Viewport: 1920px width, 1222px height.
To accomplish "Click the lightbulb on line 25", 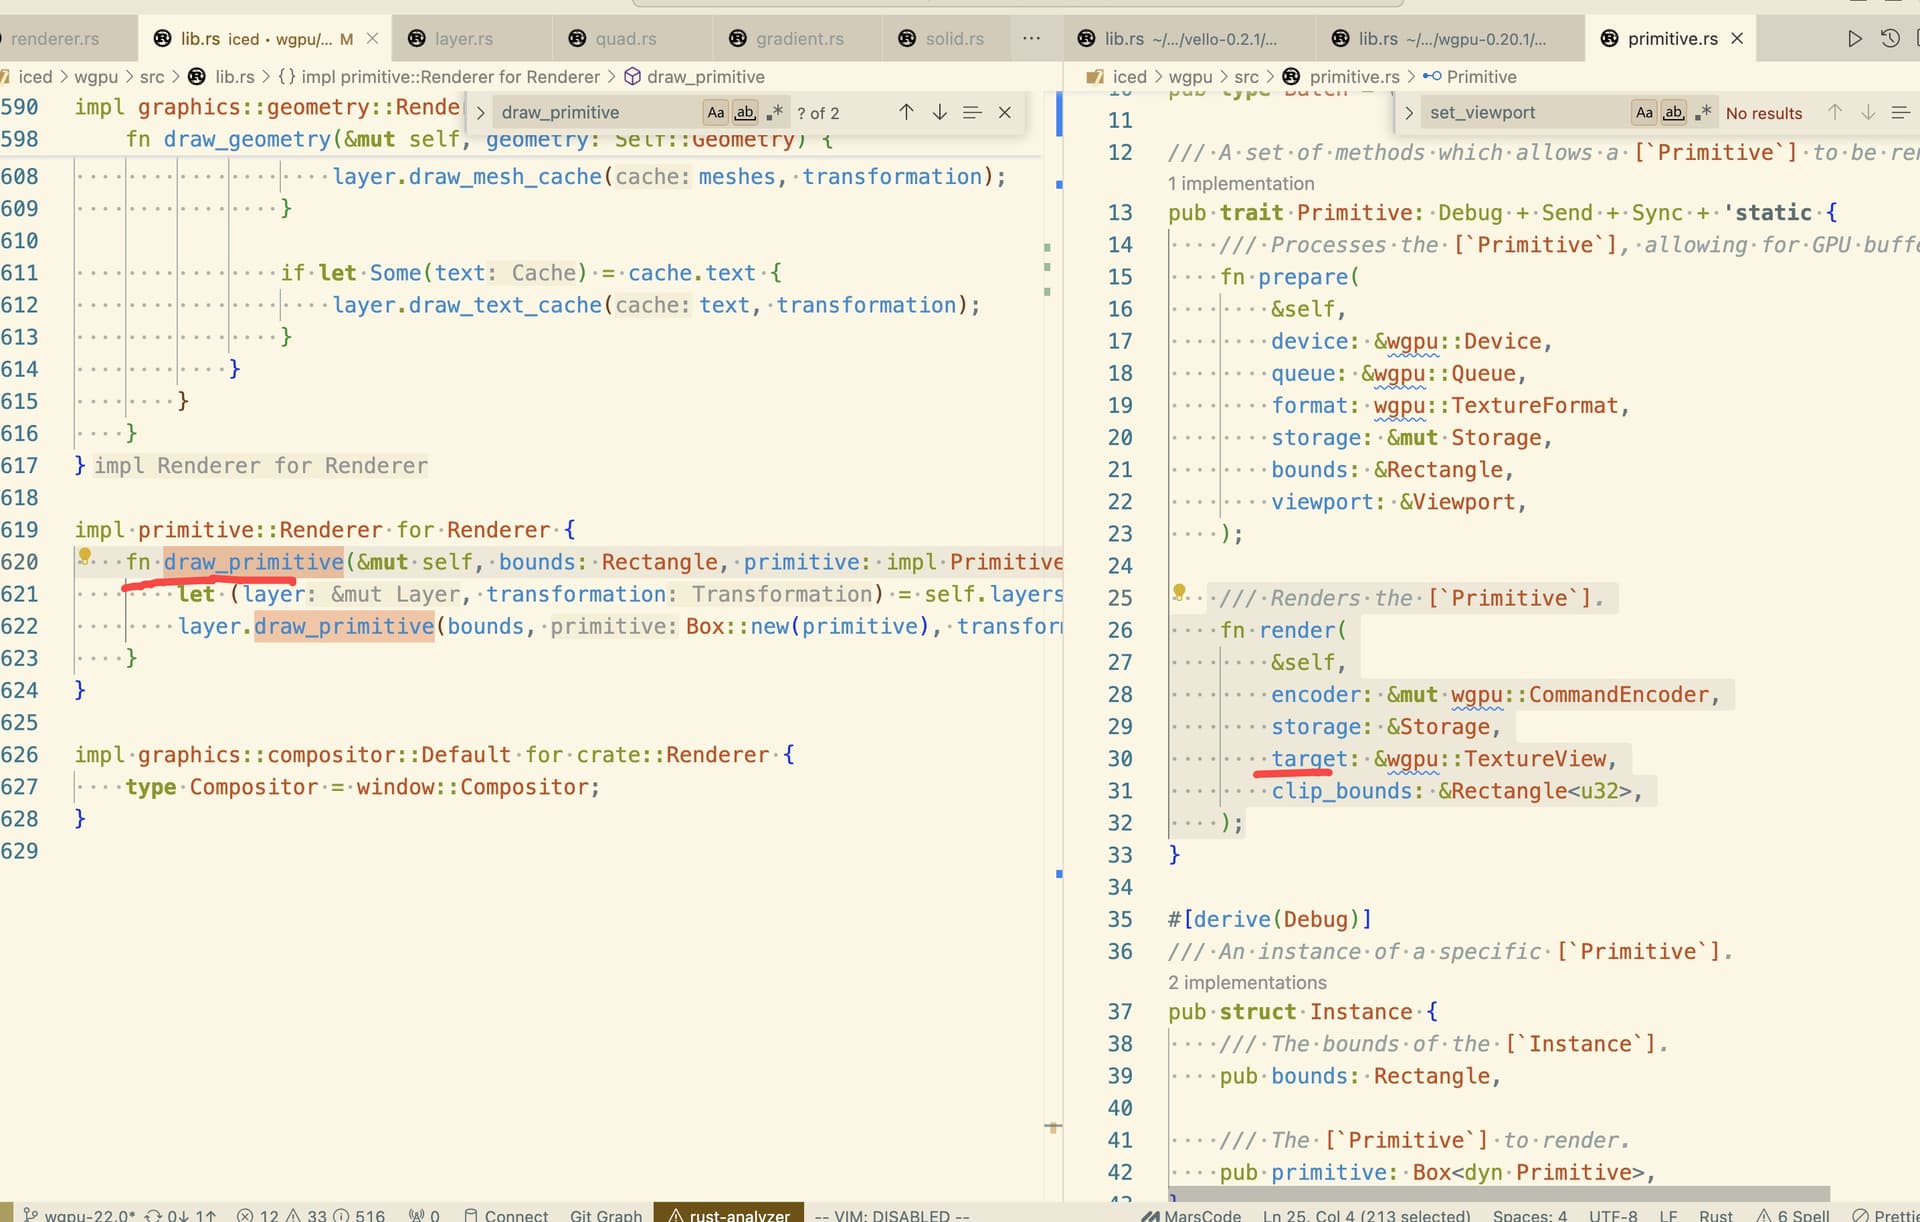I will coord(1180,593).
